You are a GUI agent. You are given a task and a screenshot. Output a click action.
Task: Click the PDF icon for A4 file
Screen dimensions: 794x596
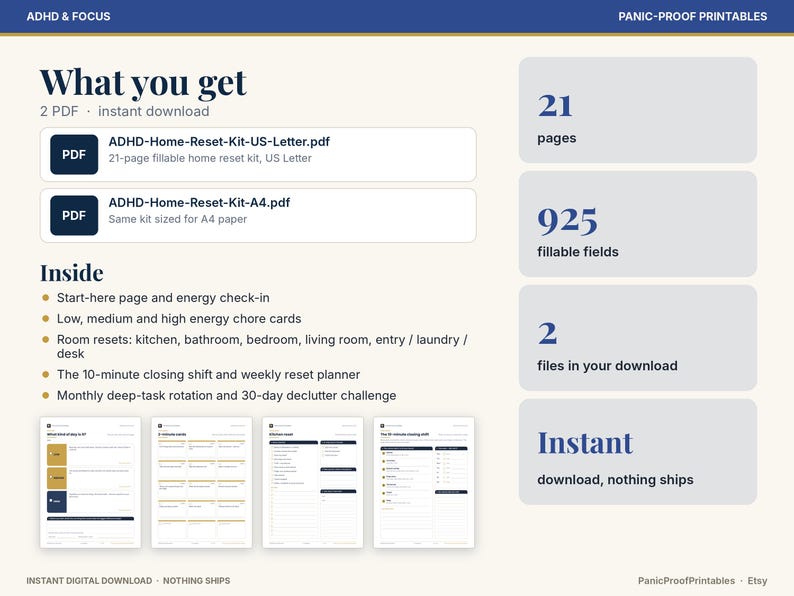[74, 215]
